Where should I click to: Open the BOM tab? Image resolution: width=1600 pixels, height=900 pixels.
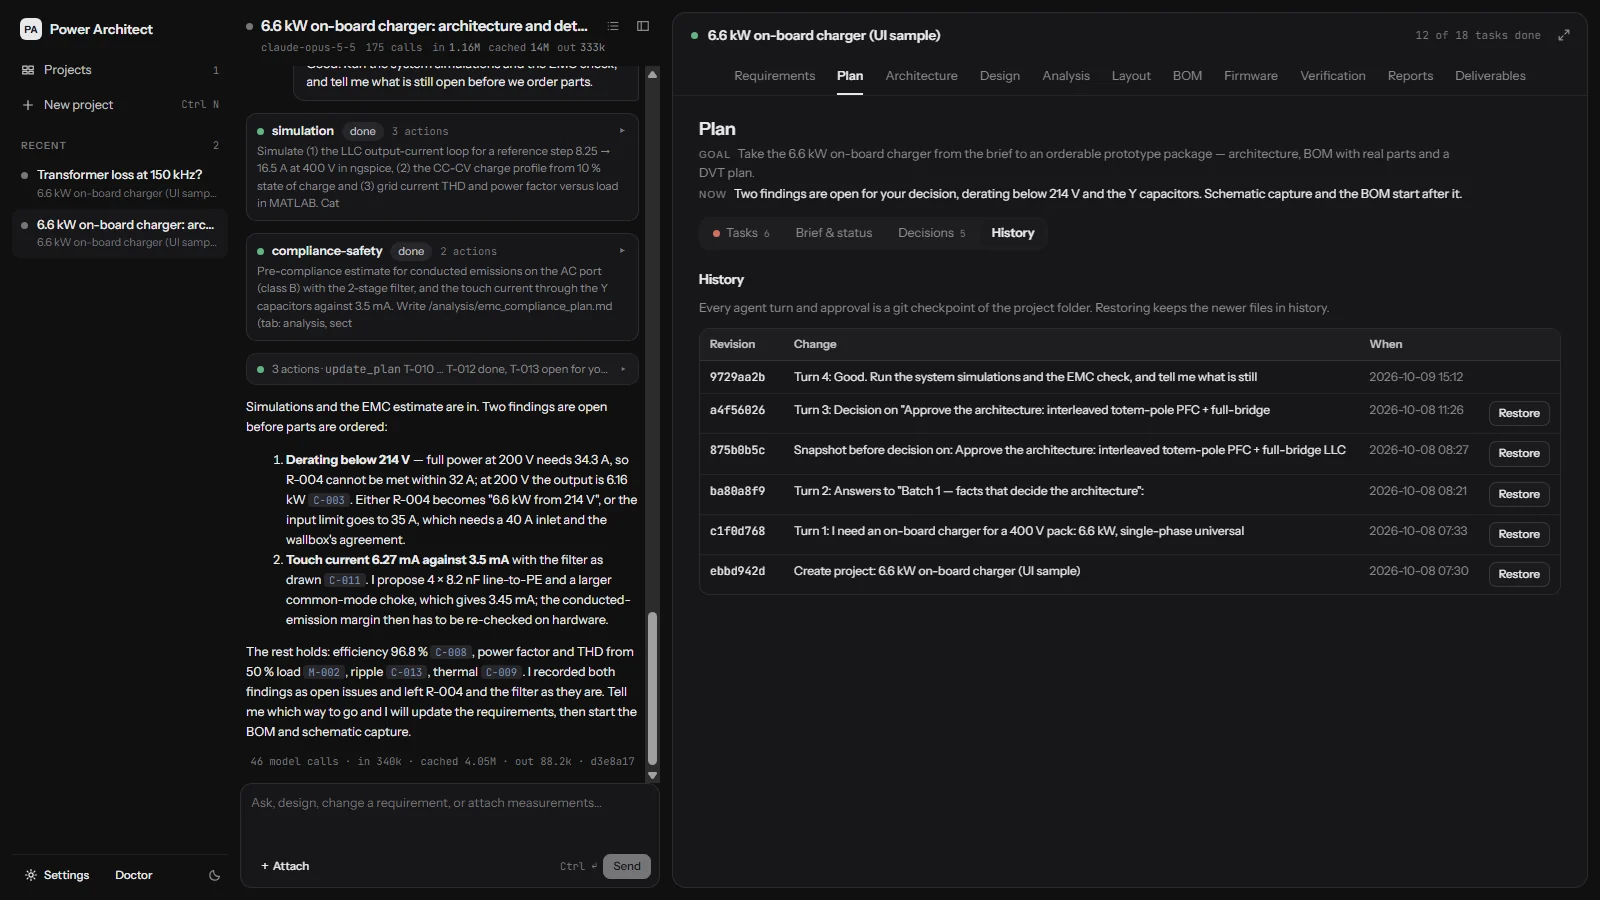(x=1187, y=76)
